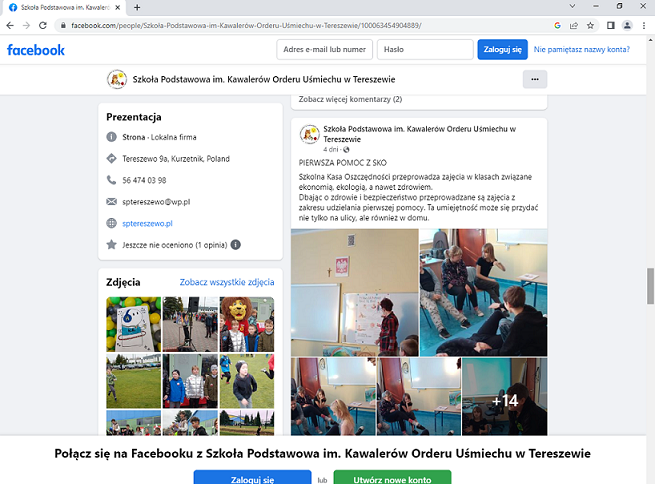This screenshot has height=484, width=655.
Task: Open Chrome three-dot menu
Action: click(644, 25)
